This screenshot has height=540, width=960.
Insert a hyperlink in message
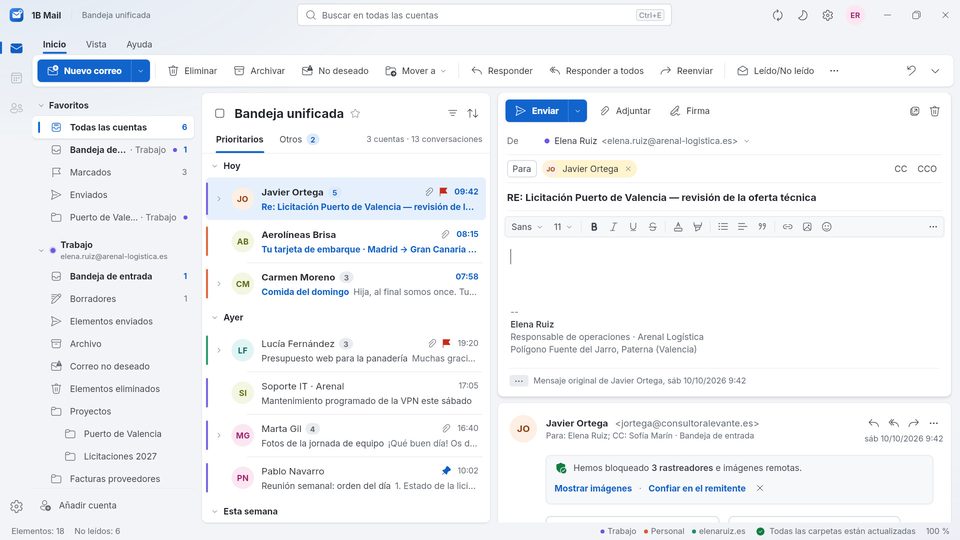(x=787, y=227)
